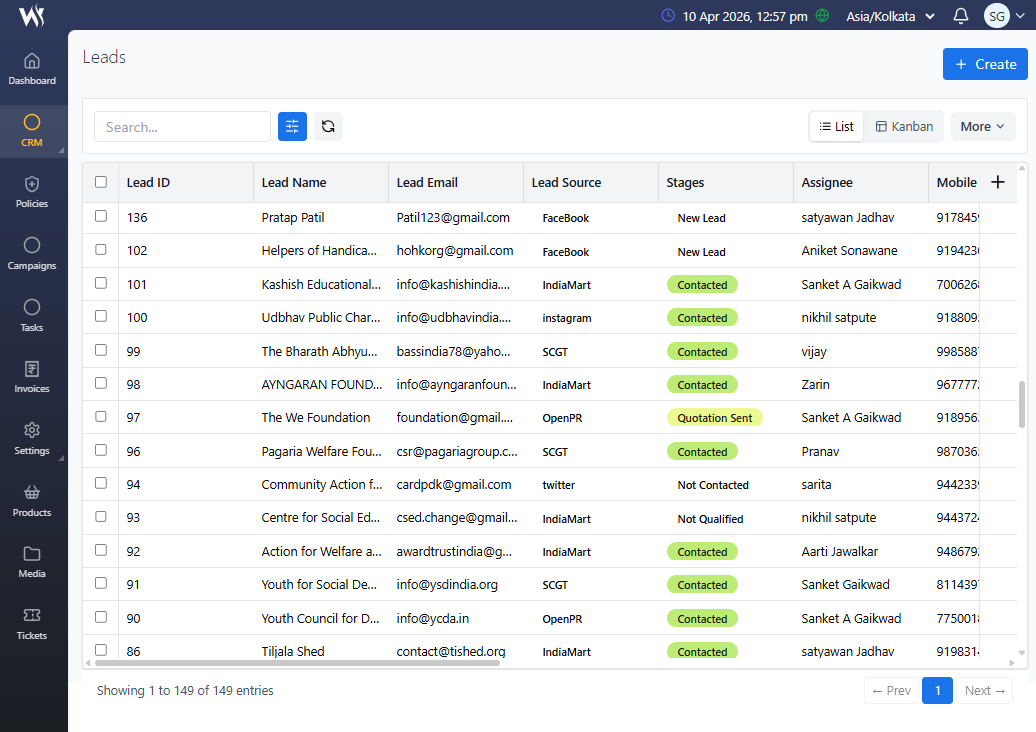Refresh the leads list
Screen dimensions: 1036x732
(x=328, y=126)
